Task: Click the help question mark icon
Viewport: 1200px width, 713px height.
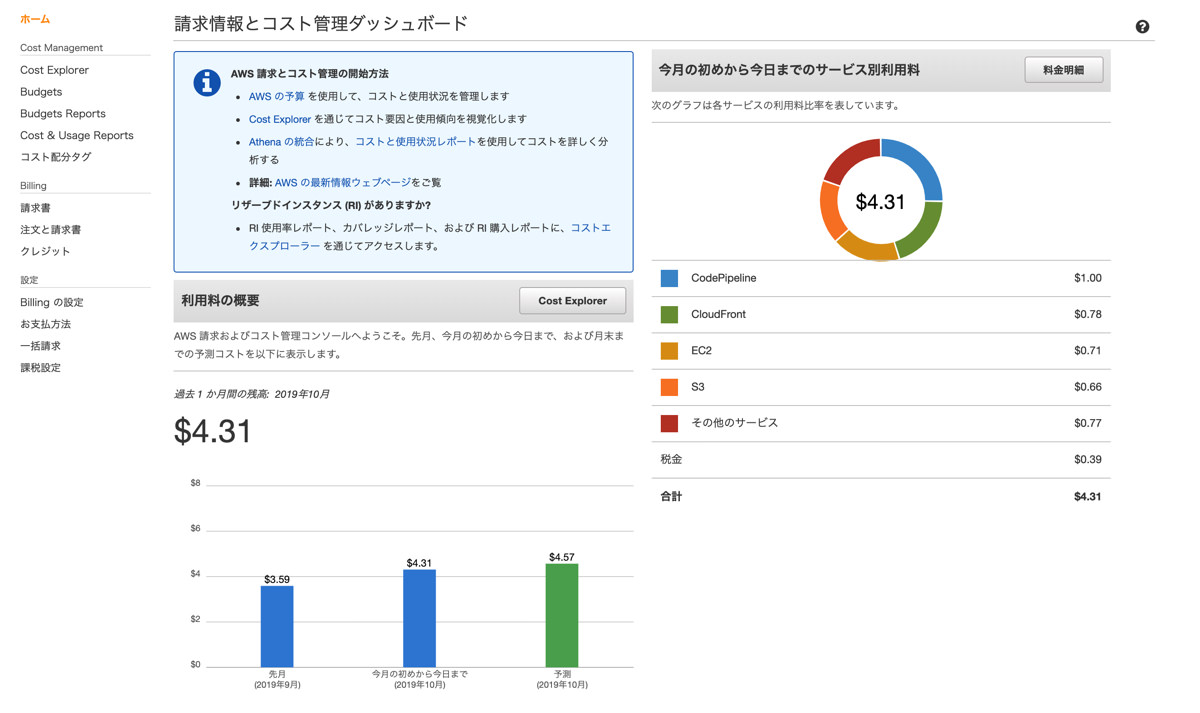Action: [1142, 27]
